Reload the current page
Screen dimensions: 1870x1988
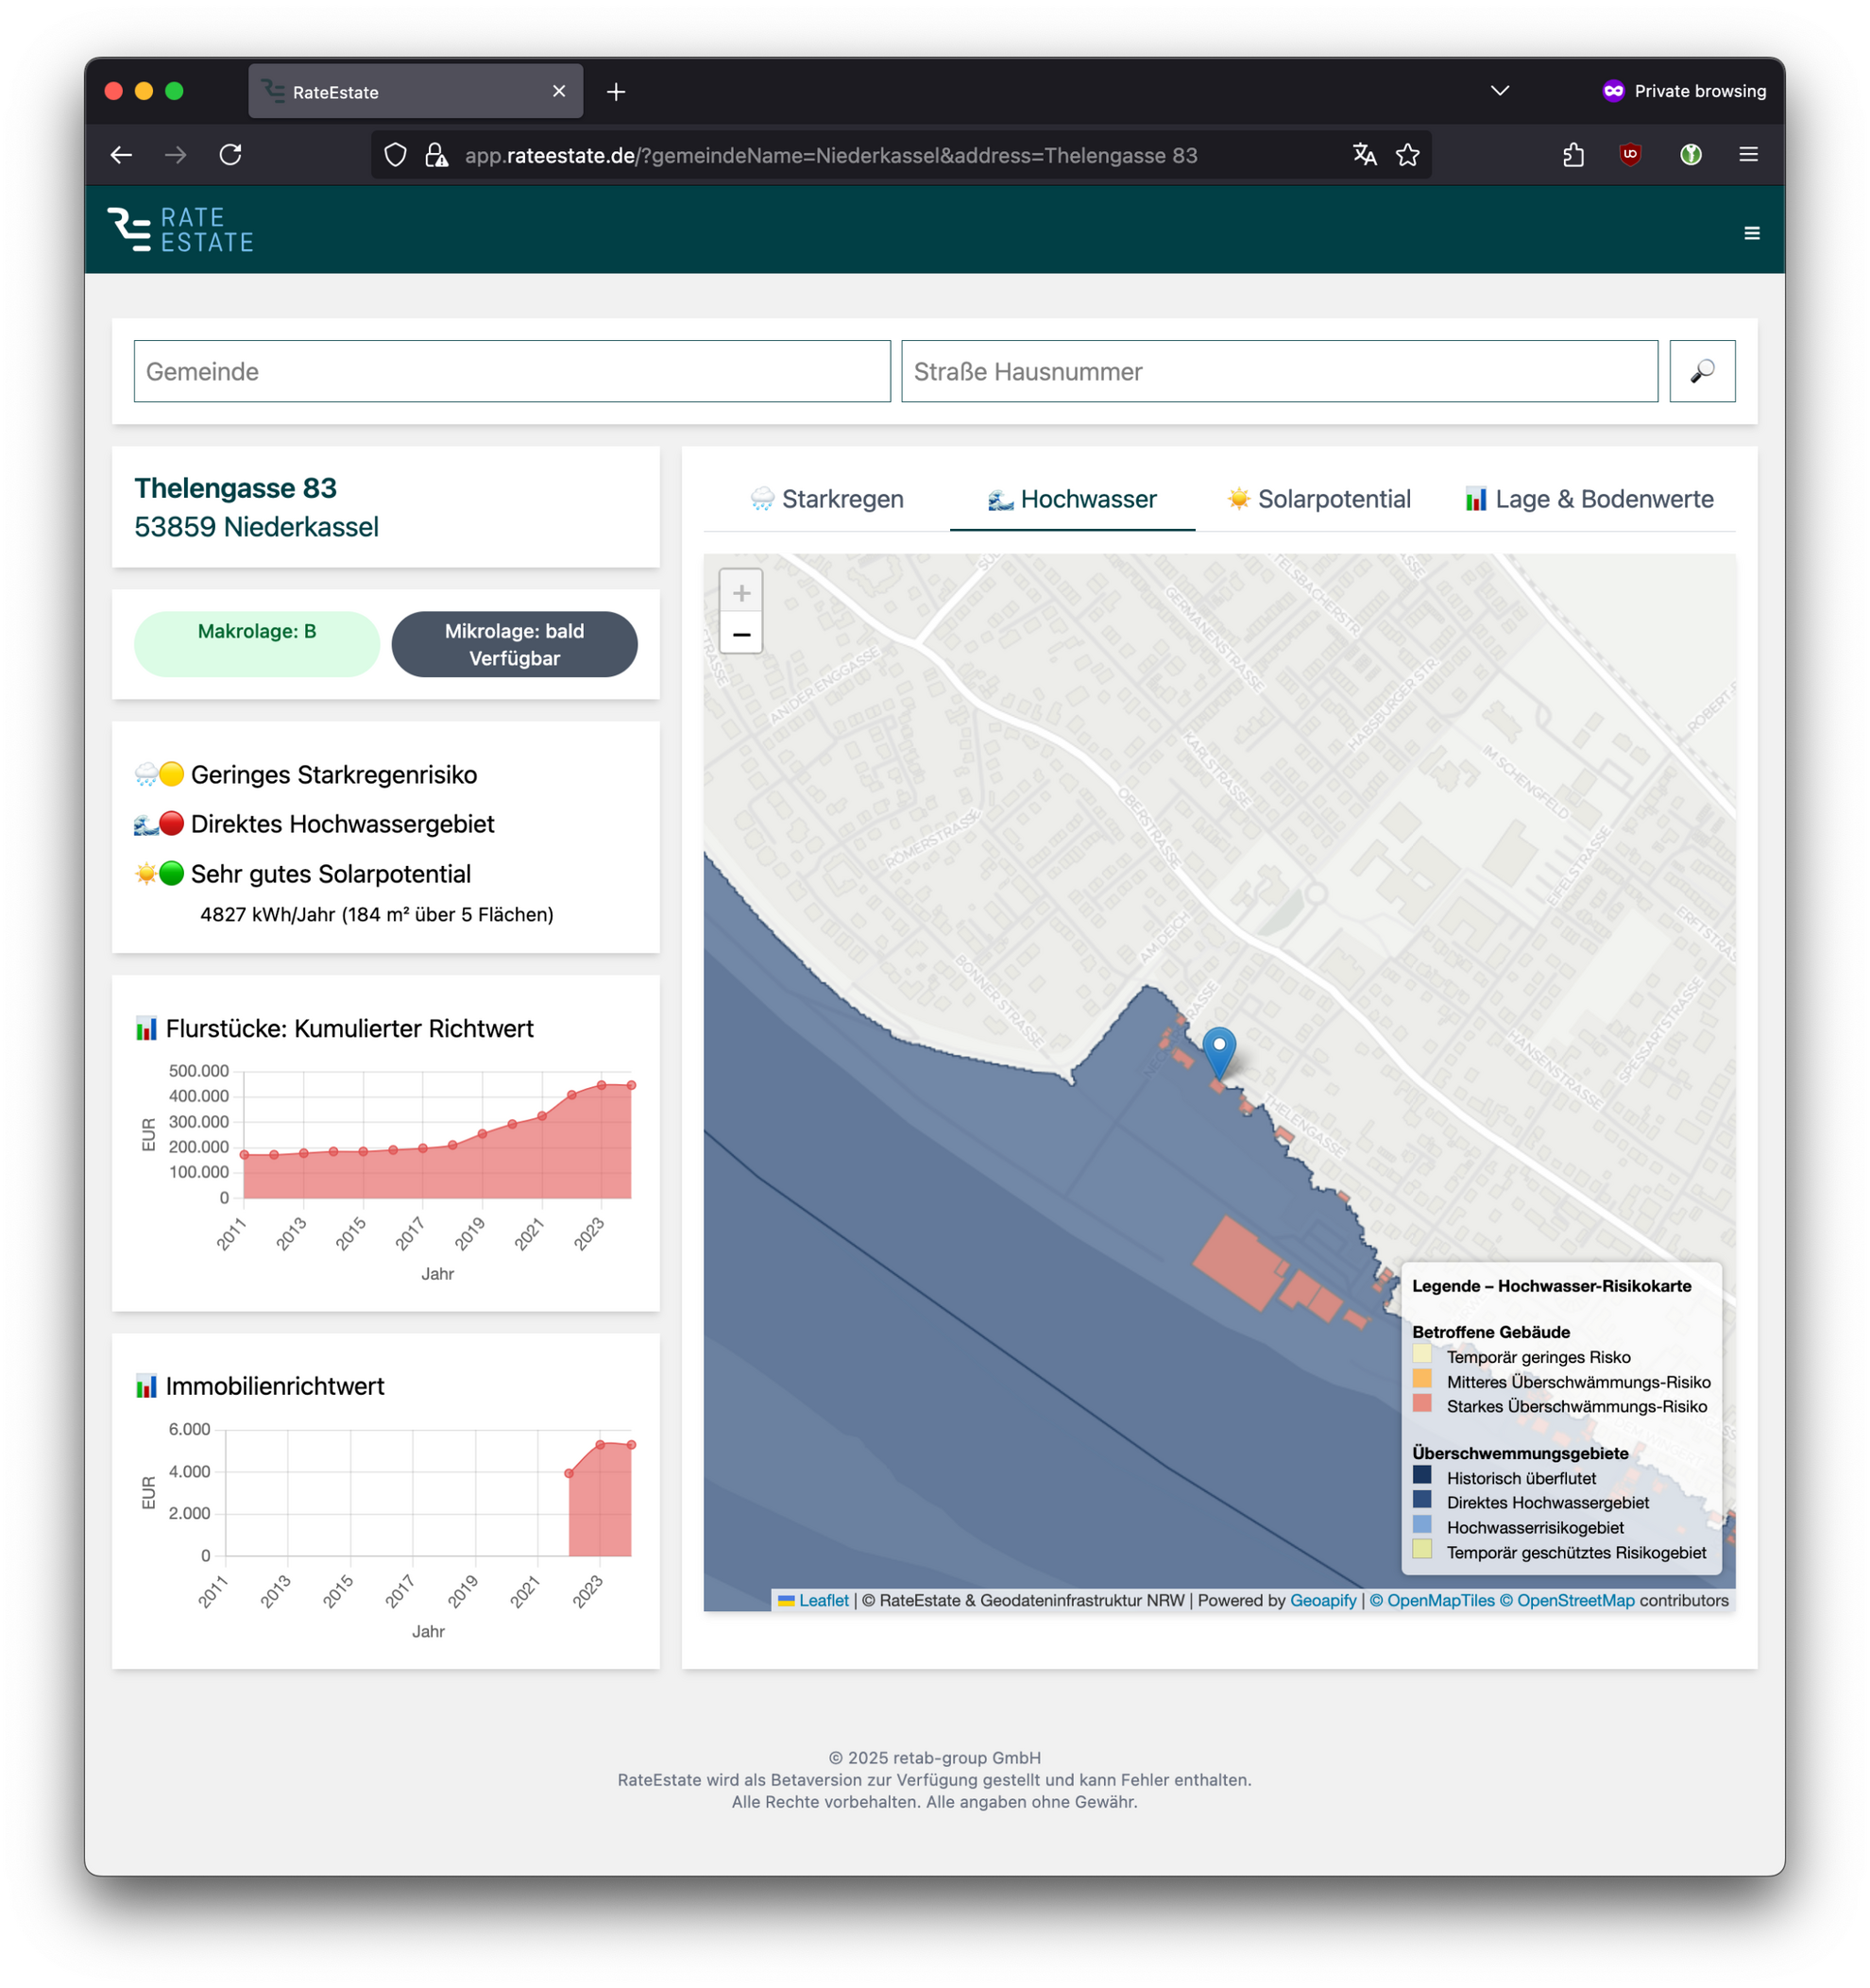coord(231,155)
